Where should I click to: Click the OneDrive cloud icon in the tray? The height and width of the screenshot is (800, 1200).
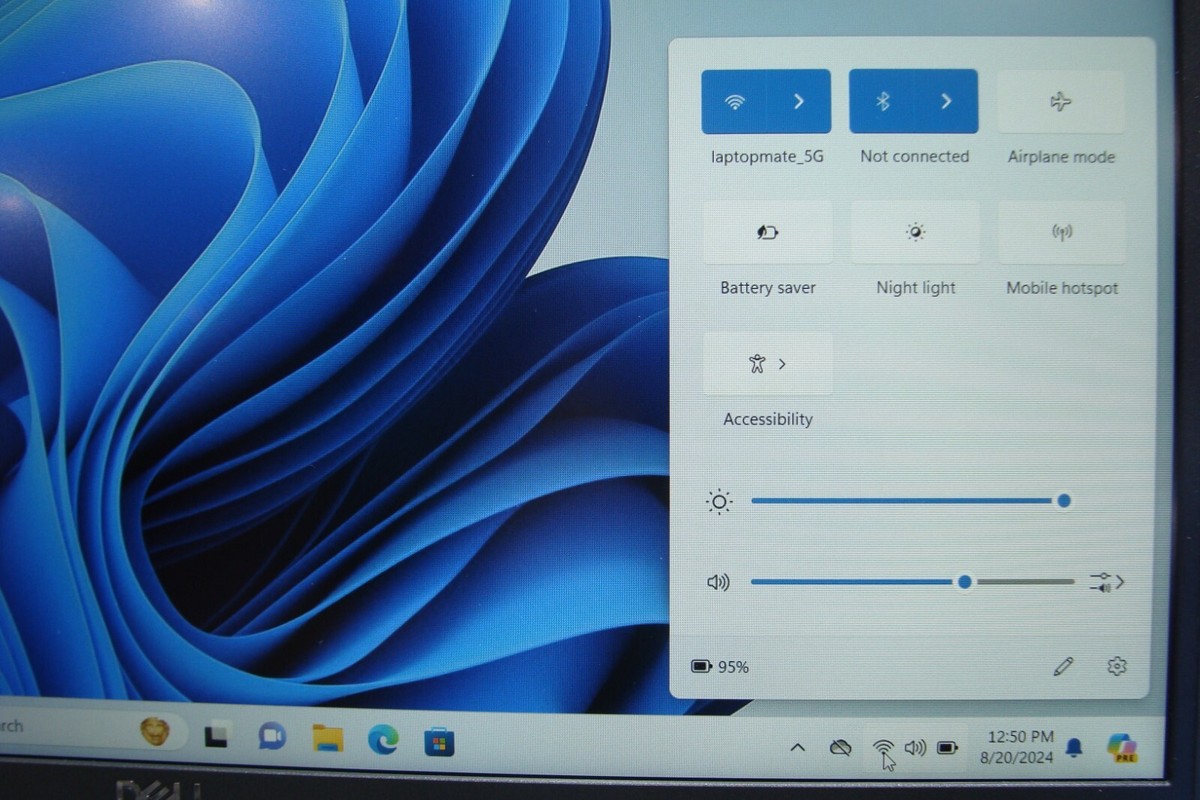(840, 746)
